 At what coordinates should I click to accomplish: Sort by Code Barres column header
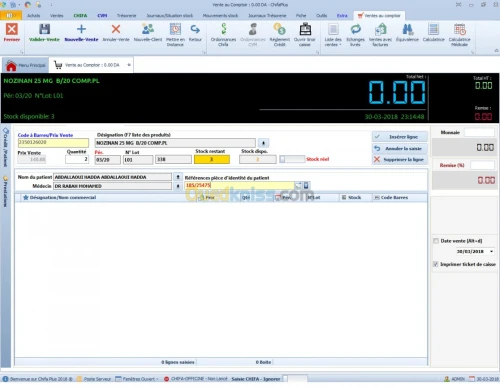(399, 198)
